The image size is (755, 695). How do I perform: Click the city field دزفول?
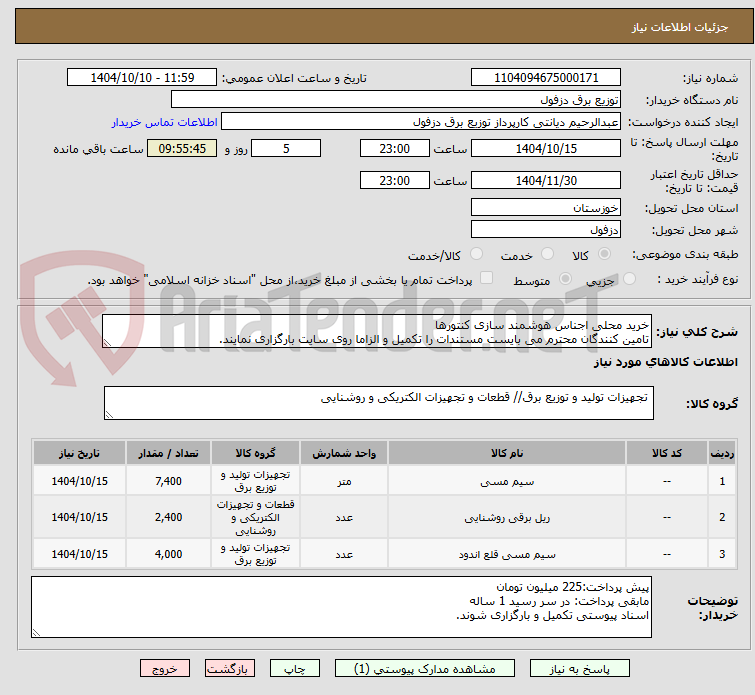click(546, 230)
